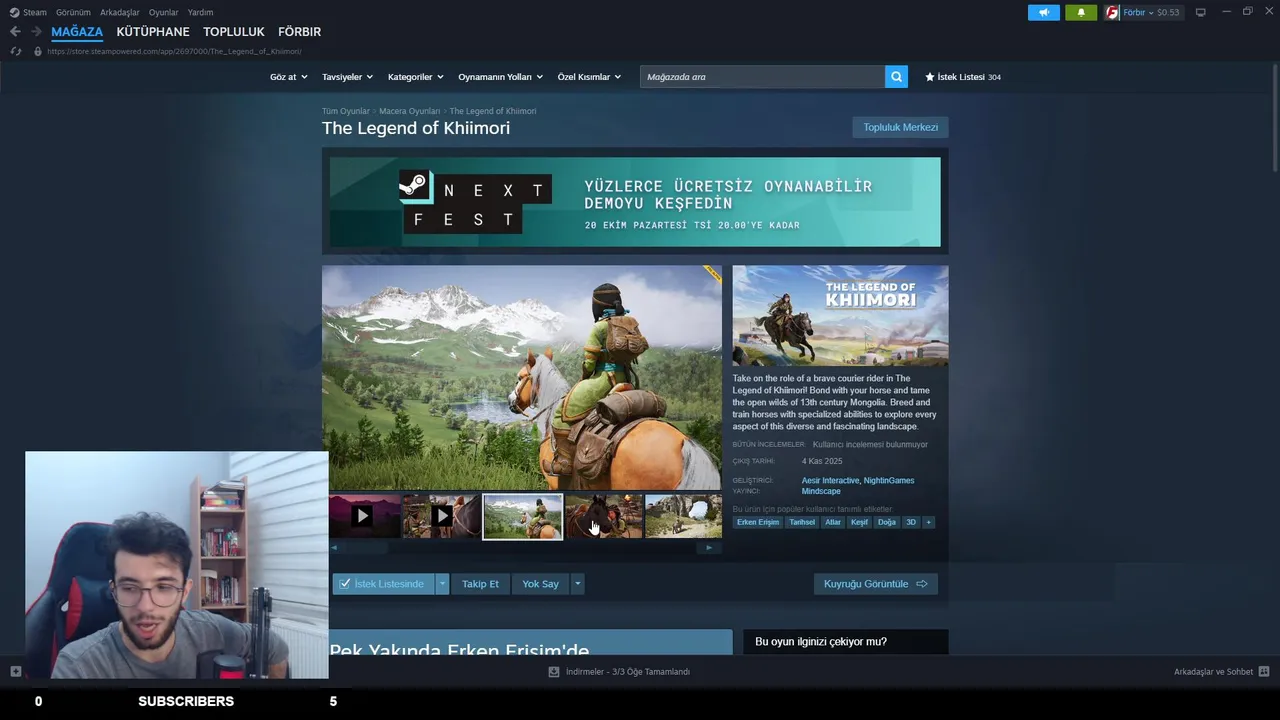Screen dimensions: 1280x720
Task: Open the Oyunlar menu
Action: click(164, 12)
